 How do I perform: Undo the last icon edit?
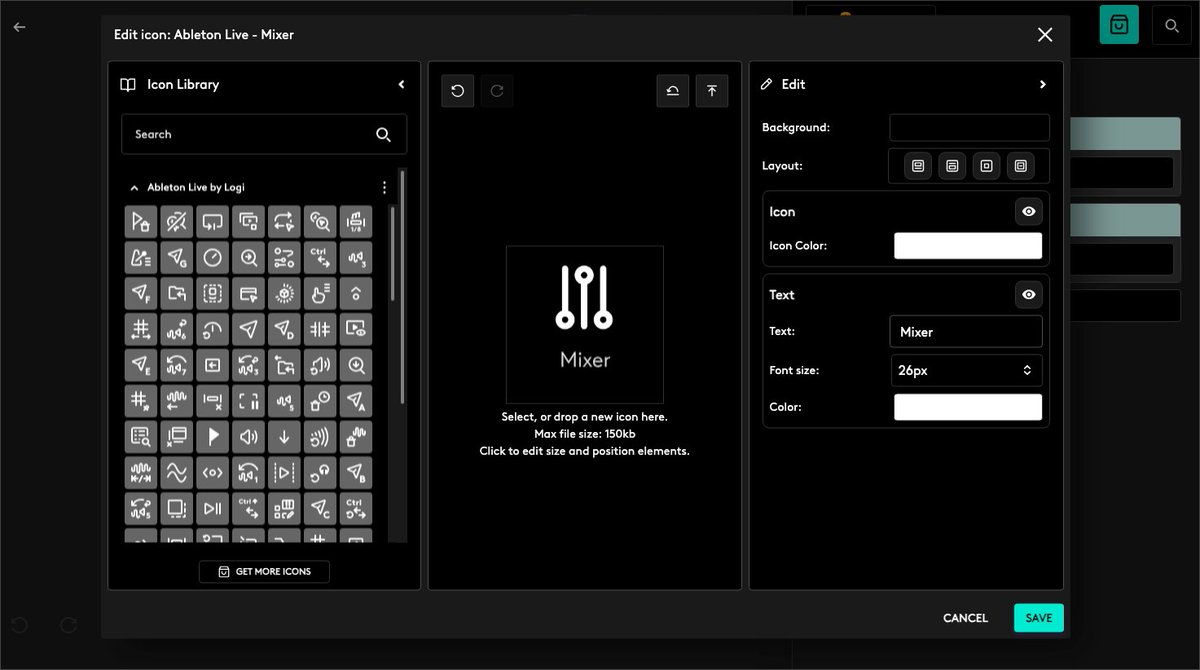click(458, 91)
